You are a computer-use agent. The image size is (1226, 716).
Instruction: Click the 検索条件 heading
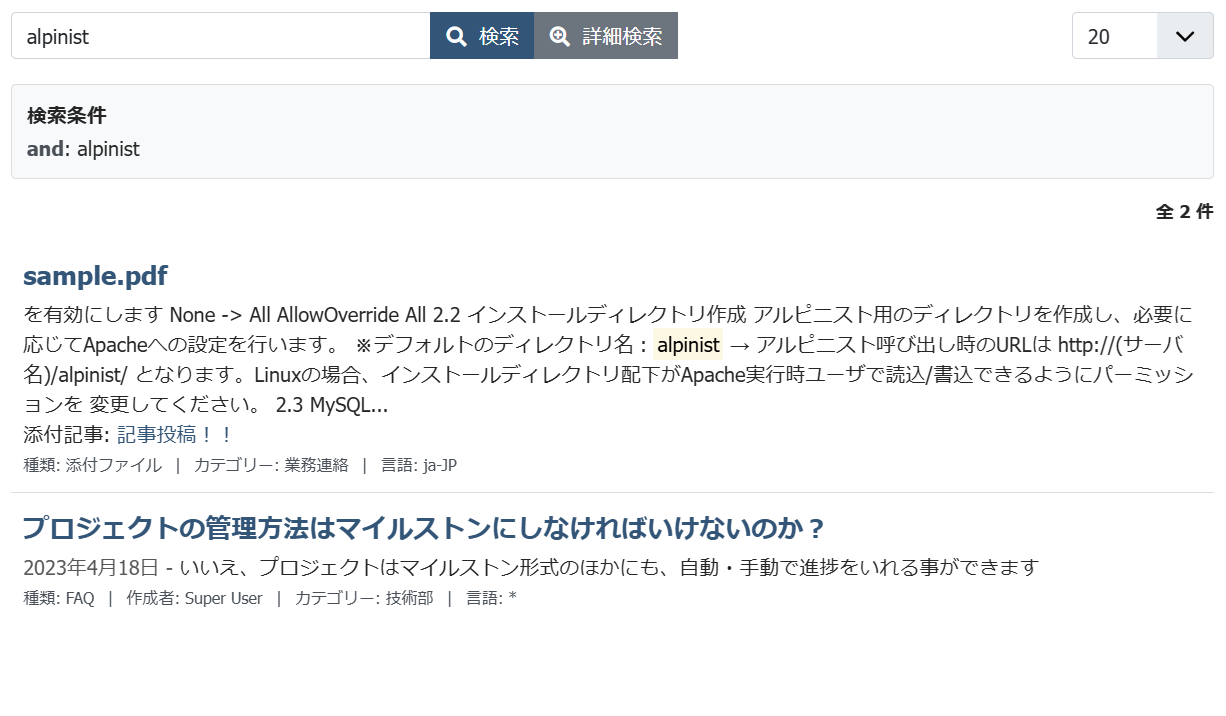(x=67, y=115)
